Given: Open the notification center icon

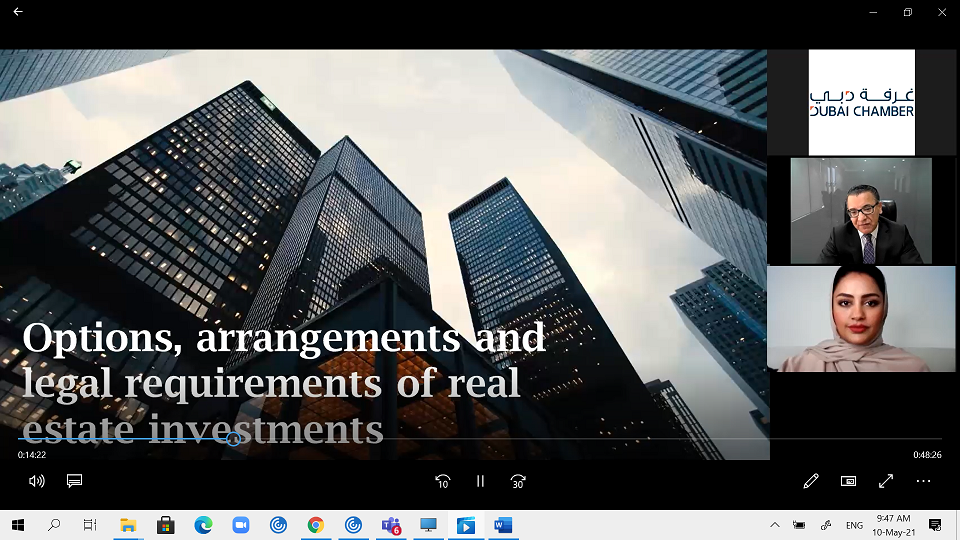Looking at the screenshot, I should (x=935, y=525).
